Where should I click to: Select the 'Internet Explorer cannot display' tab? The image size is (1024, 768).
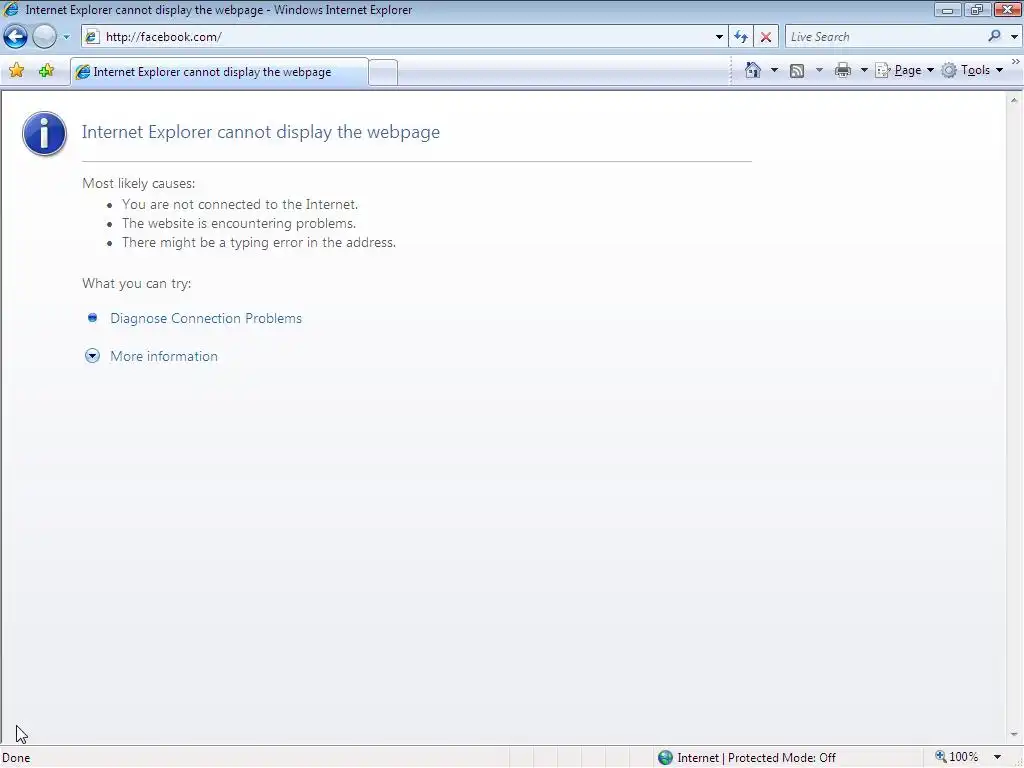(219, 72)
